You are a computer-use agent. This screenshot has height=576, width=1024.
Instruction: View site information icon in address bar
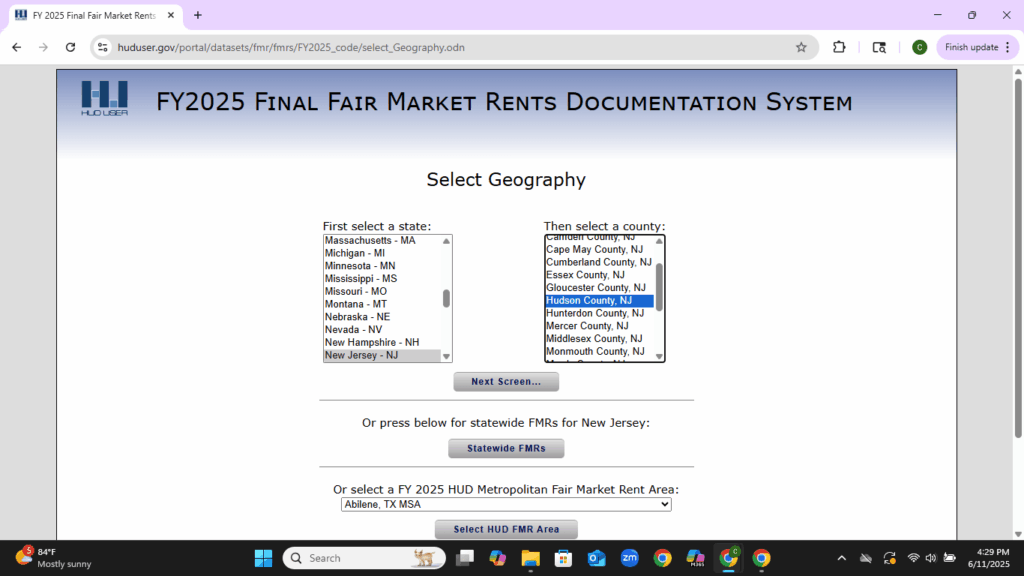point(102,47)
